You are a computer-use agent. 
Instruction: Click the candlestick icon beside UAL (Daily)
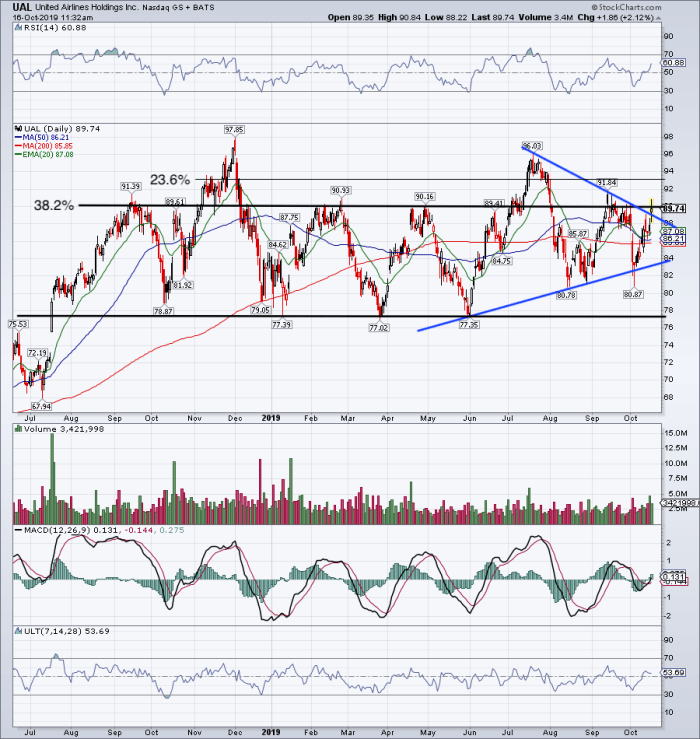pyautogui.click(x=18, y=129)
